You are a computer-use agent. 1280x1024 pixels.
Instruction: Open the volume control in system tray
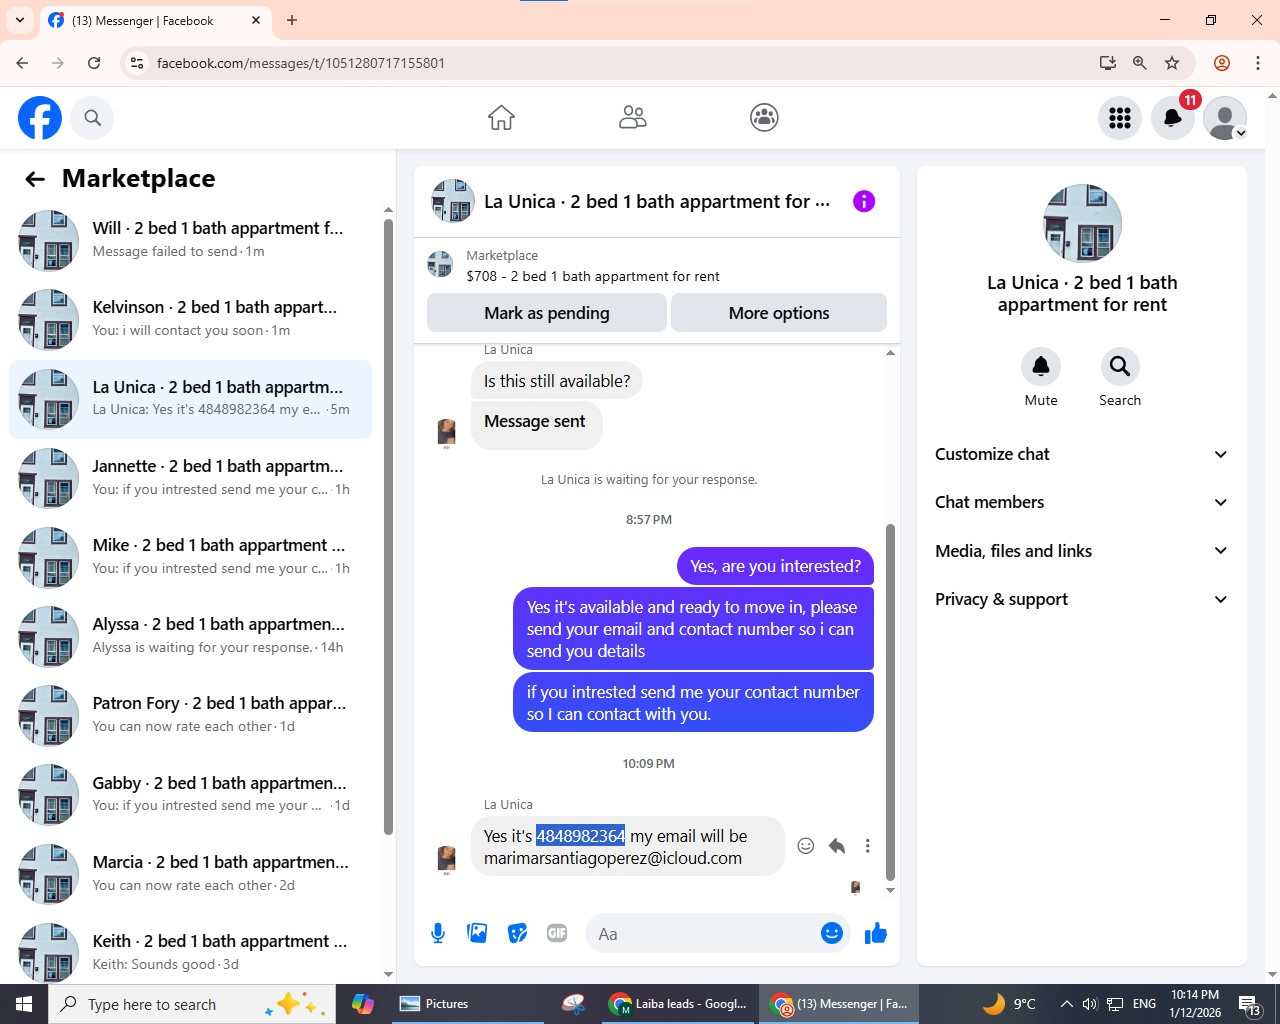pos(1090,1004)
